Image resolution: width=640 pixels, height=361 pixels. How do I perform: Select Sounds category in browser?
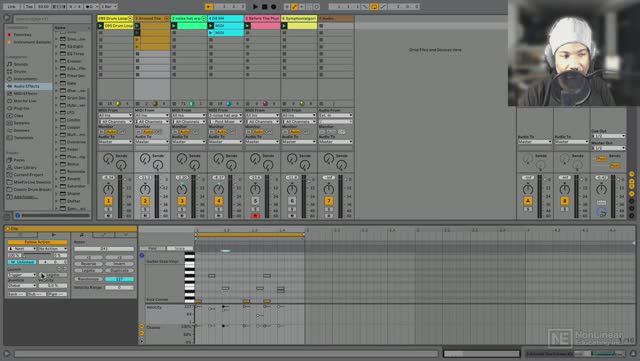21,64
